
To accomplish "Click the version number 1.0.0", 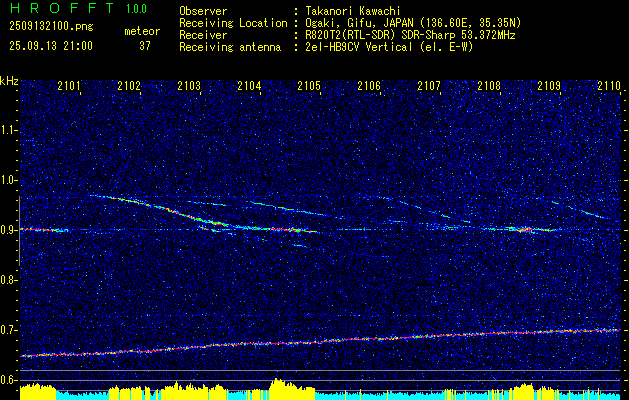I will click(136, 9).
